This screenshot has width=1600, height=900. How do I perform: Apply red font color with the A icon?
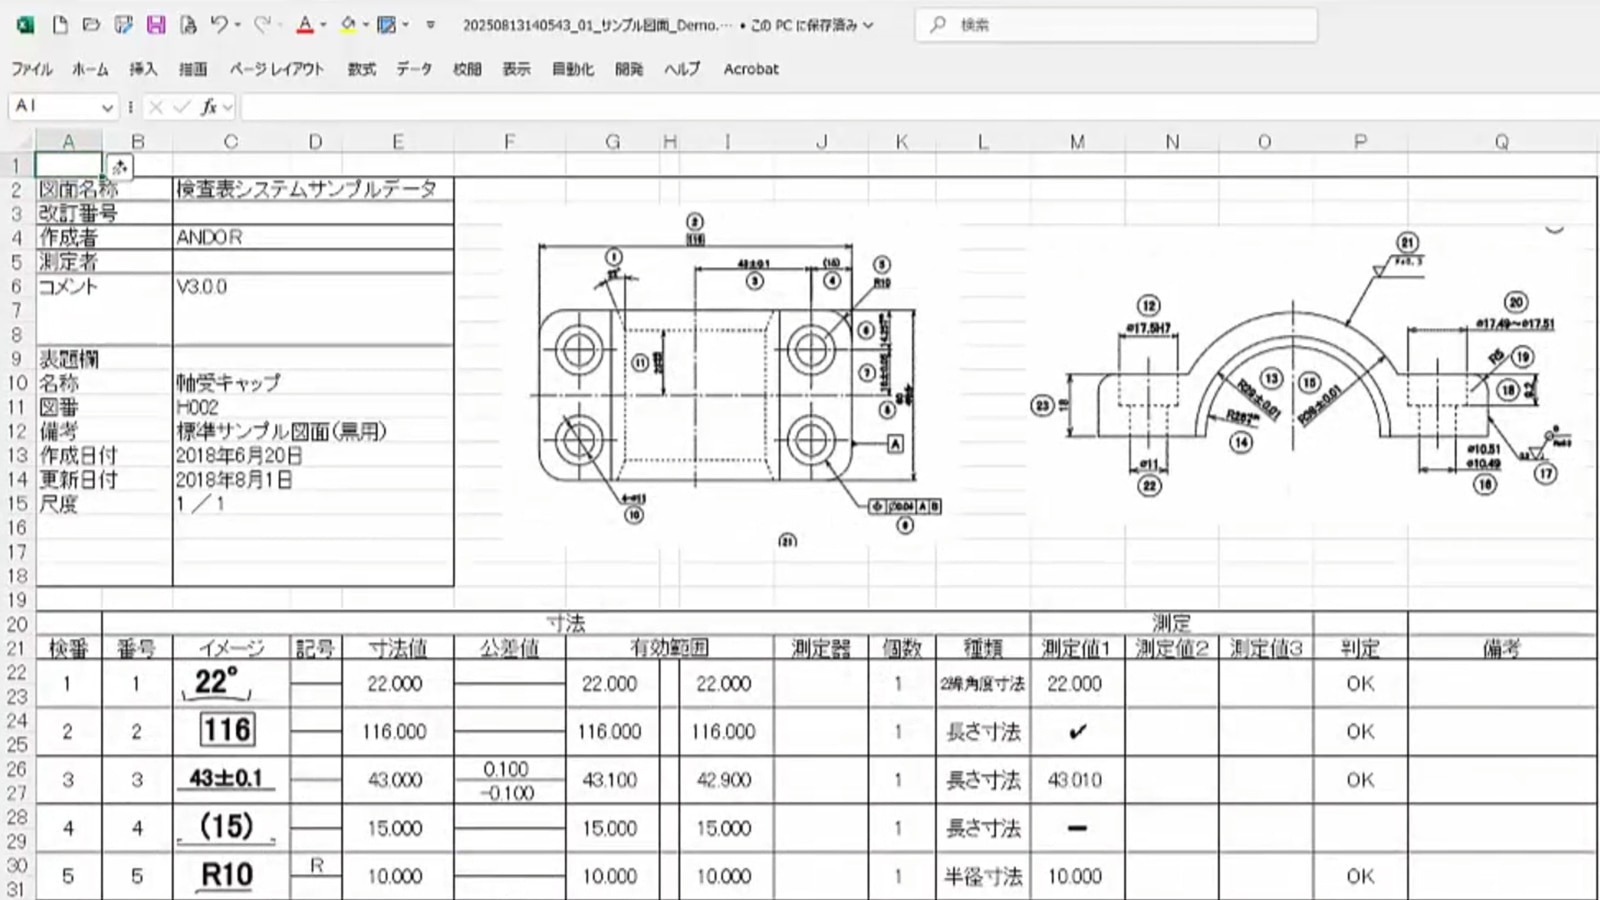305,25
